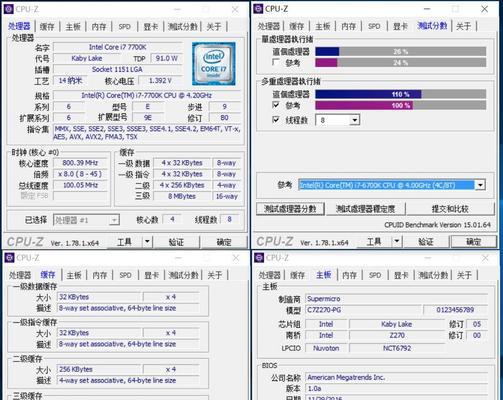Select 关于 tab in benchmark window
Image resolution: width=503 pixels, height=400 pixels.
point(464,26)
